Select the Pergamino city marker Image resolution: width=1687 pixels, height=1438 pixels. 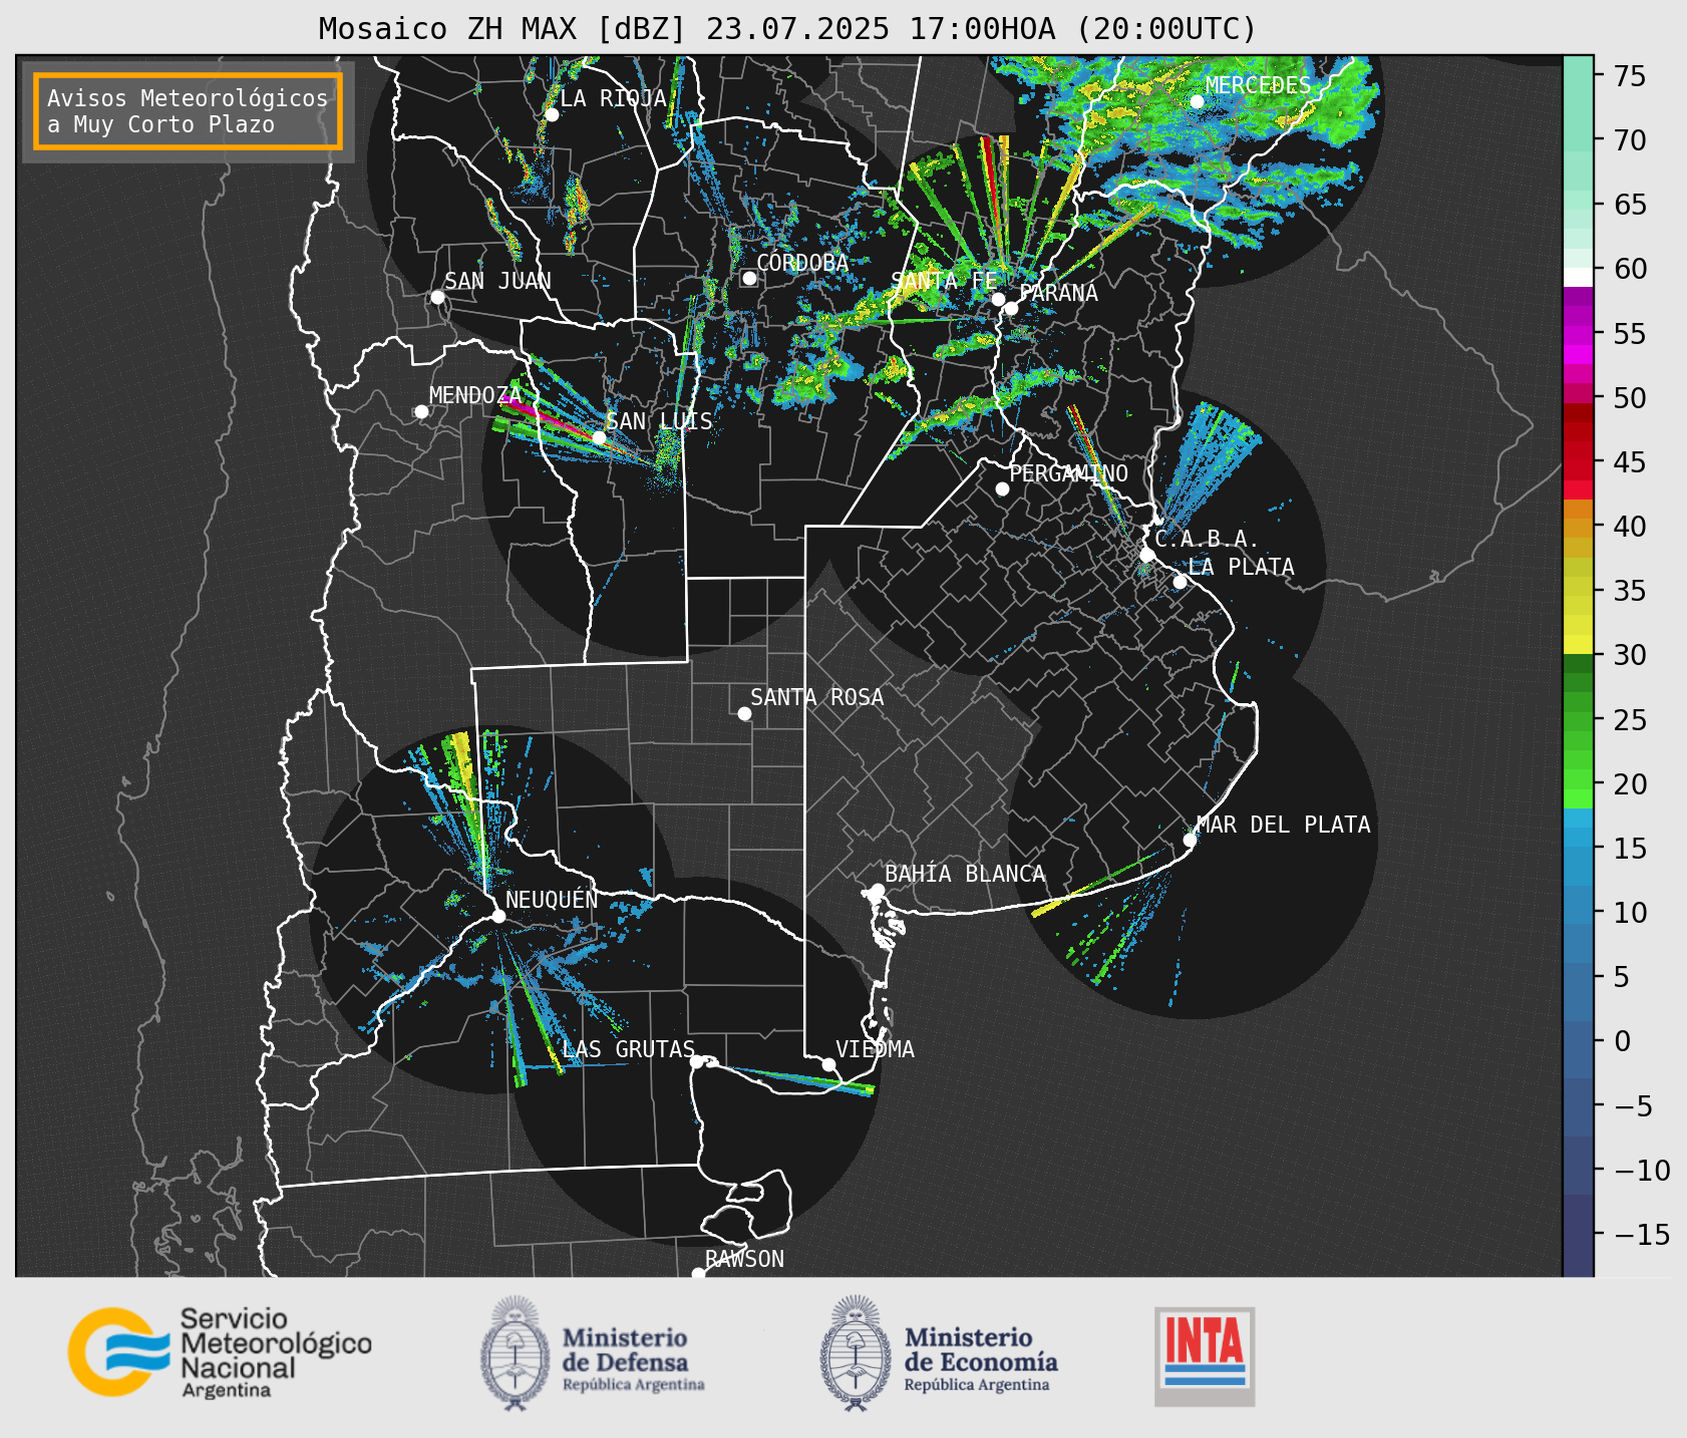(1002, 489)
